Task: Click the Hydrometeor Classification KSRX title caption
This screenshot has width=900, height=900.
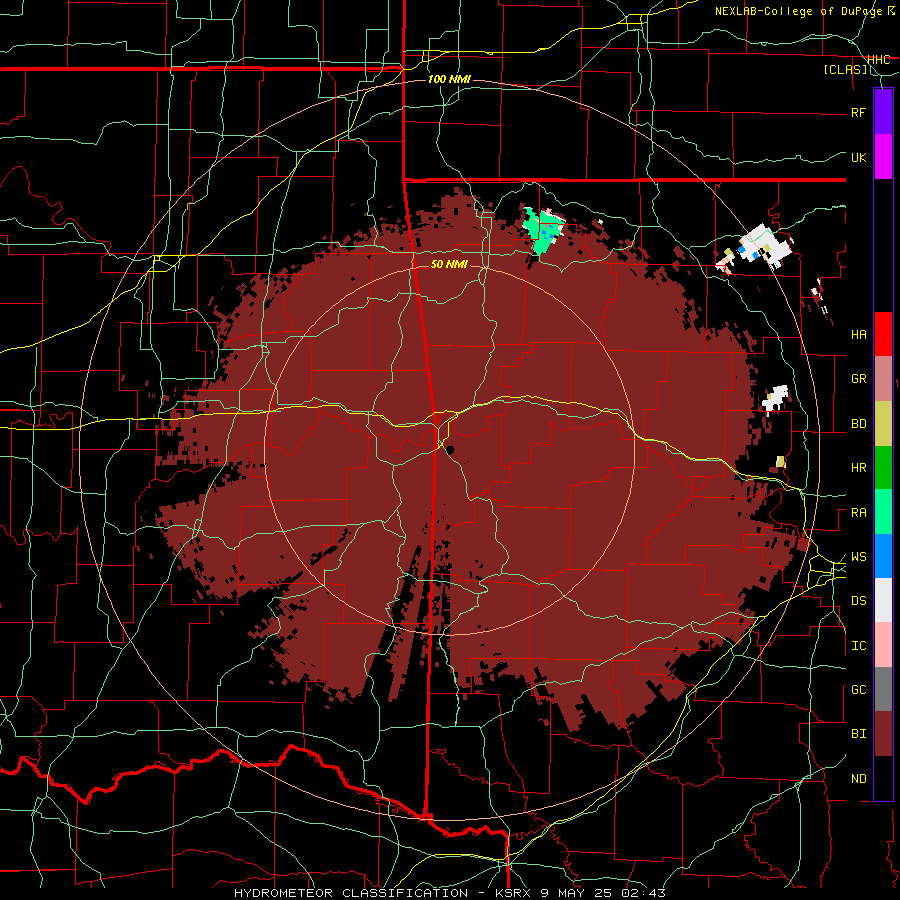Action: pos(449,893)
